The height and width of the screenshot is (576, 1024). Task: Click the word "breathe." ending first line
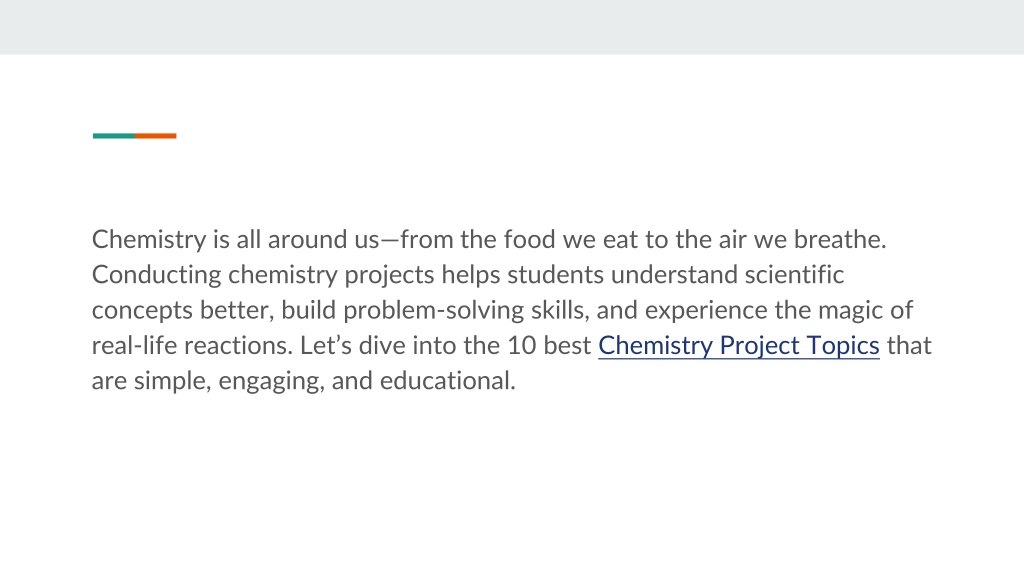click(840, 240)
